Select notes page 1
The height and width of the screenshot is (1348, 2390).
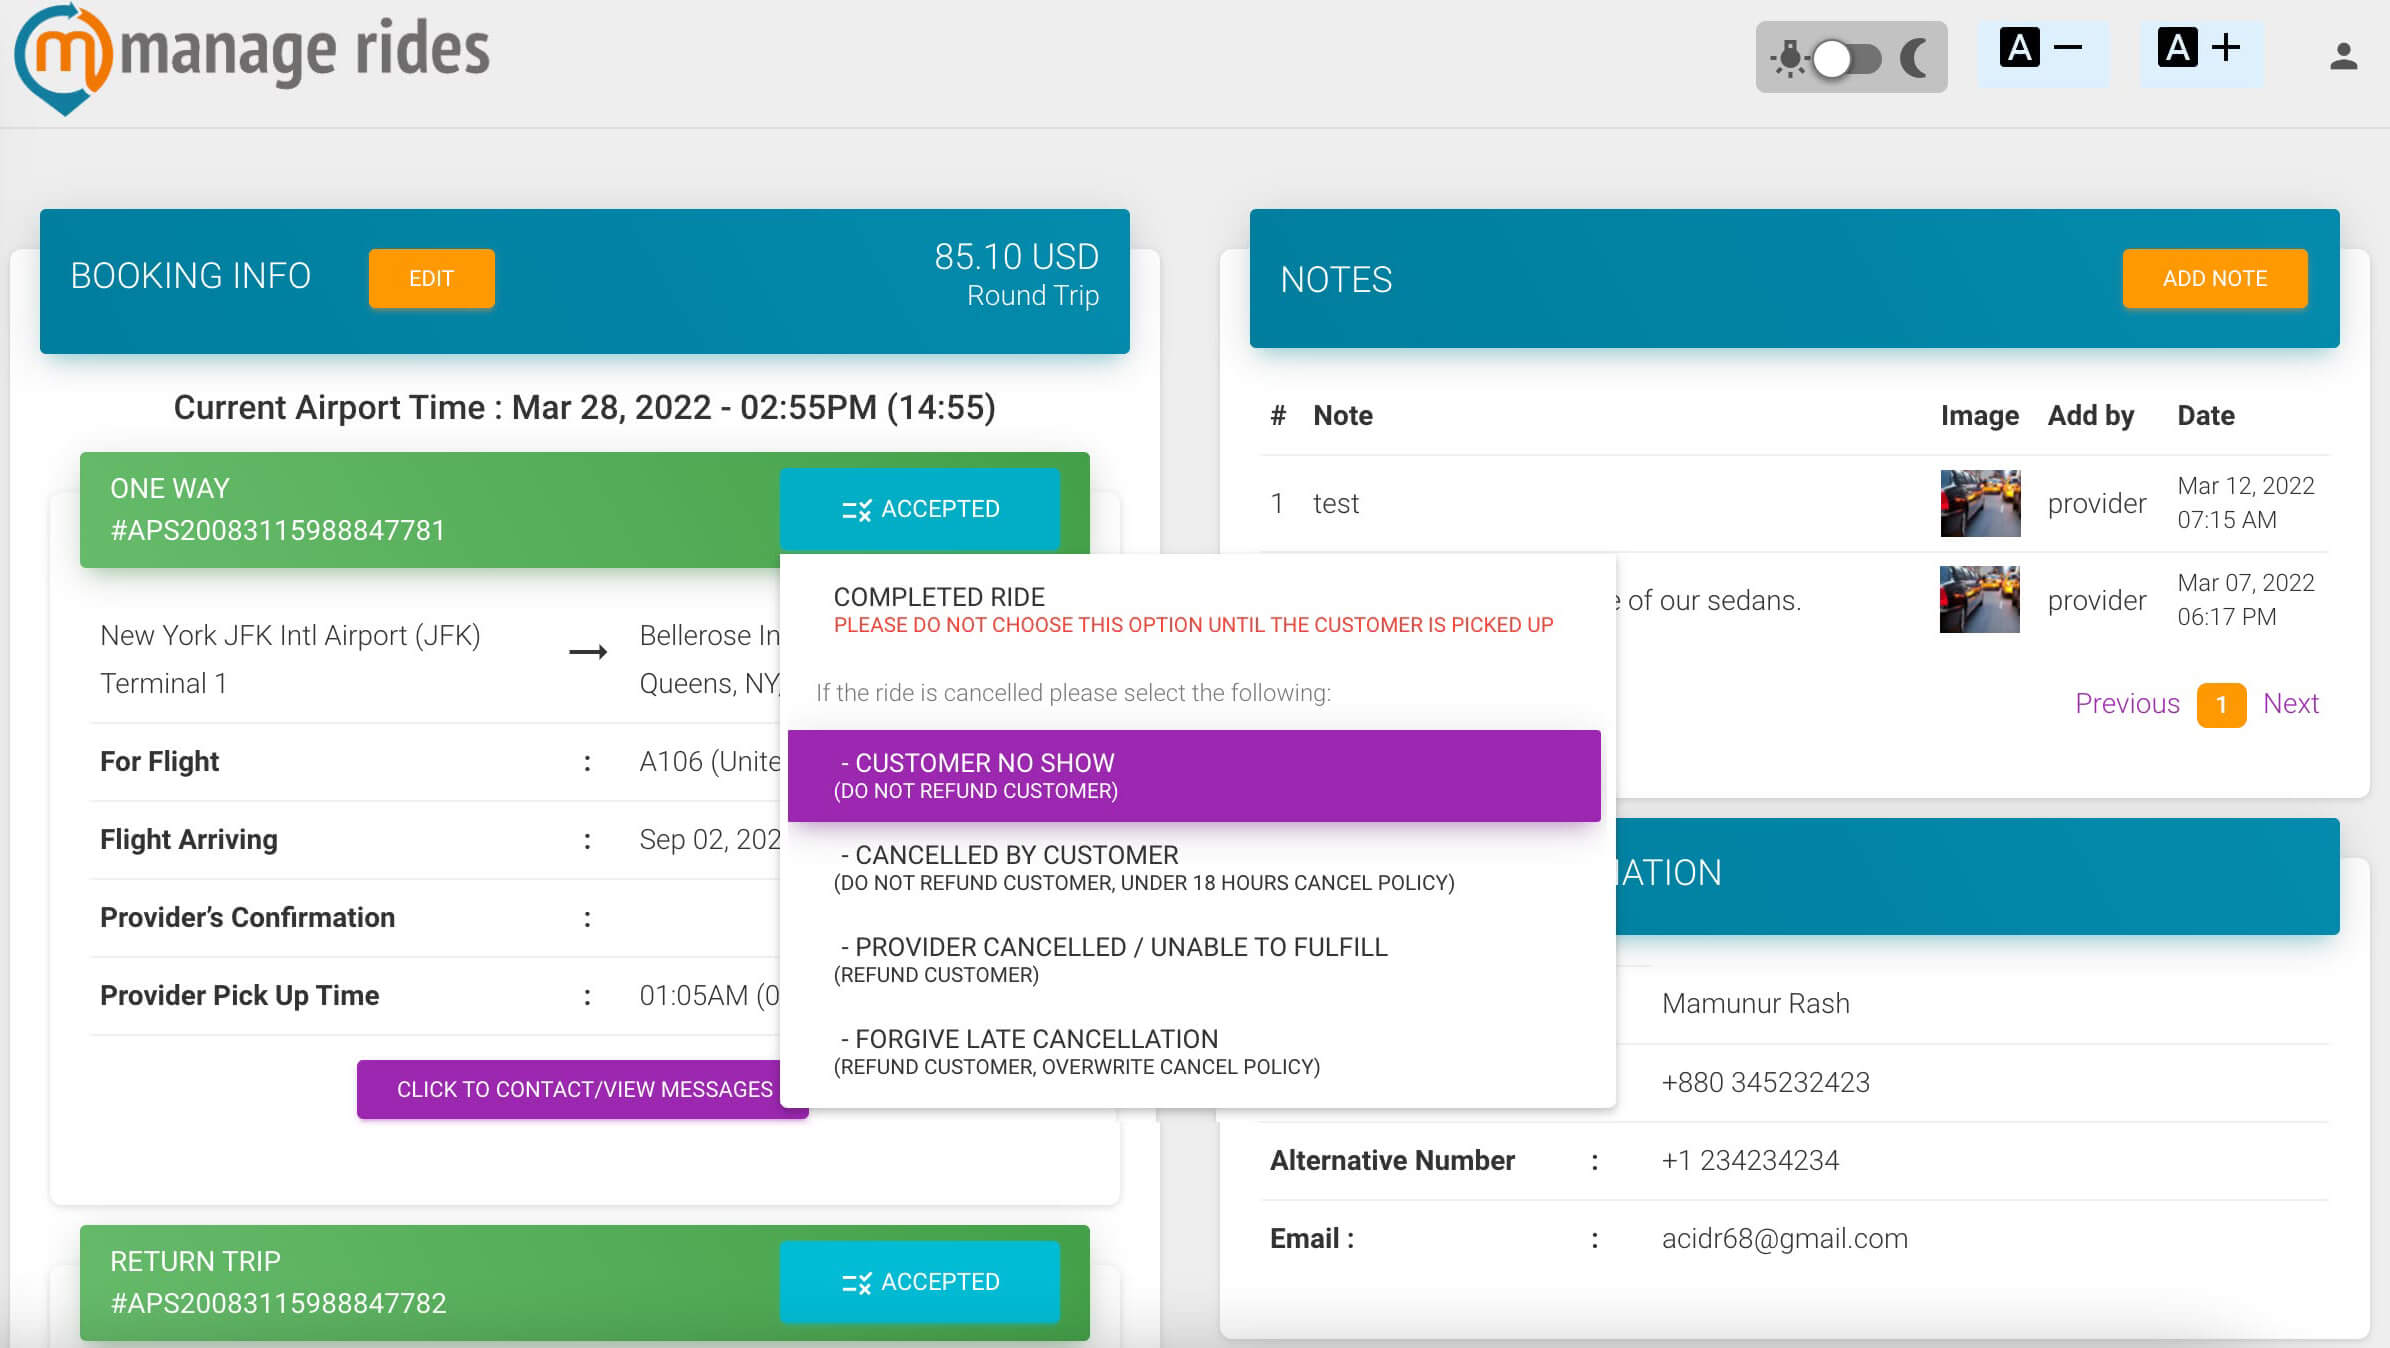[x=2221, y=705]
